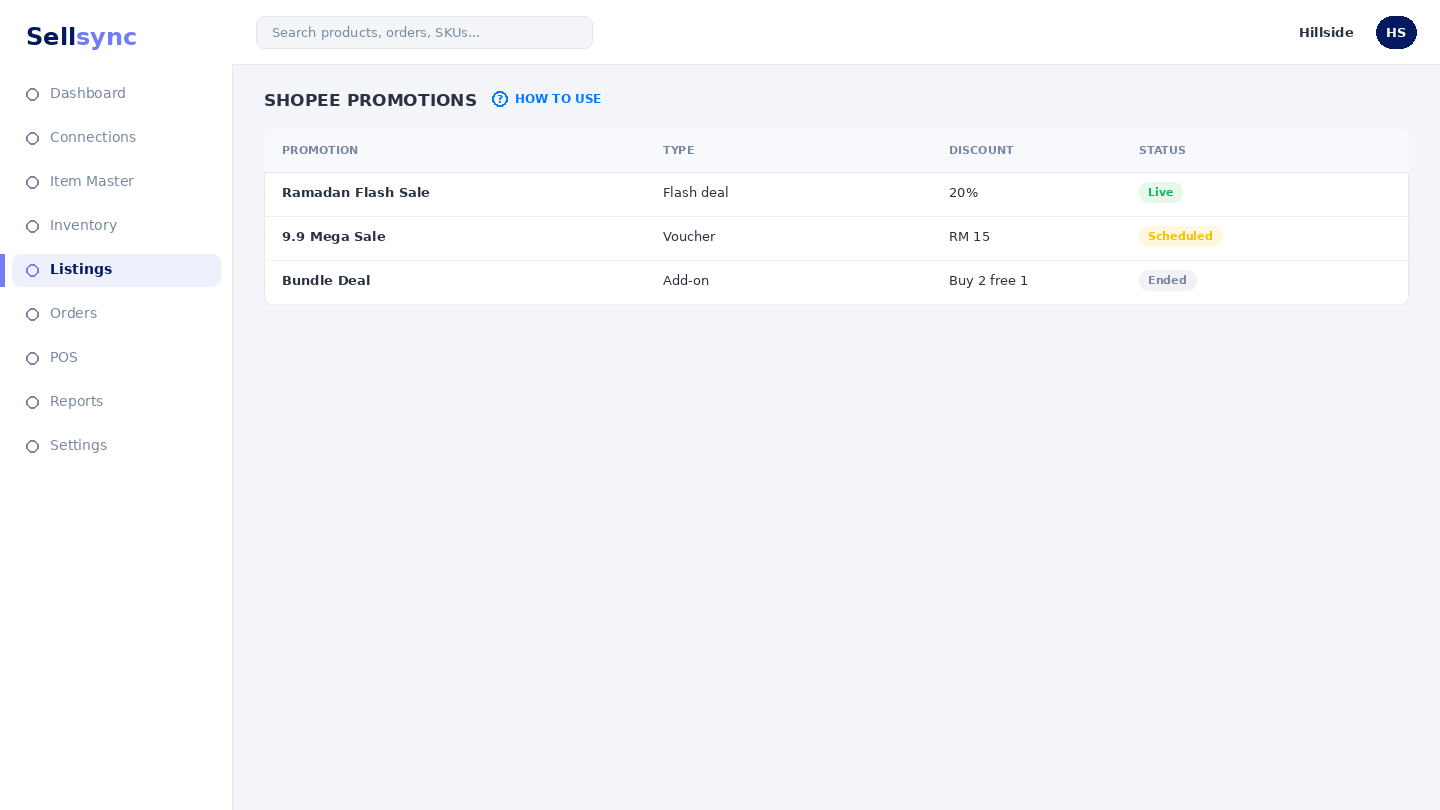
Task: Click the Dashboard circle icon in sidebar
Action: pyautogui.click(x=32, y=94)
